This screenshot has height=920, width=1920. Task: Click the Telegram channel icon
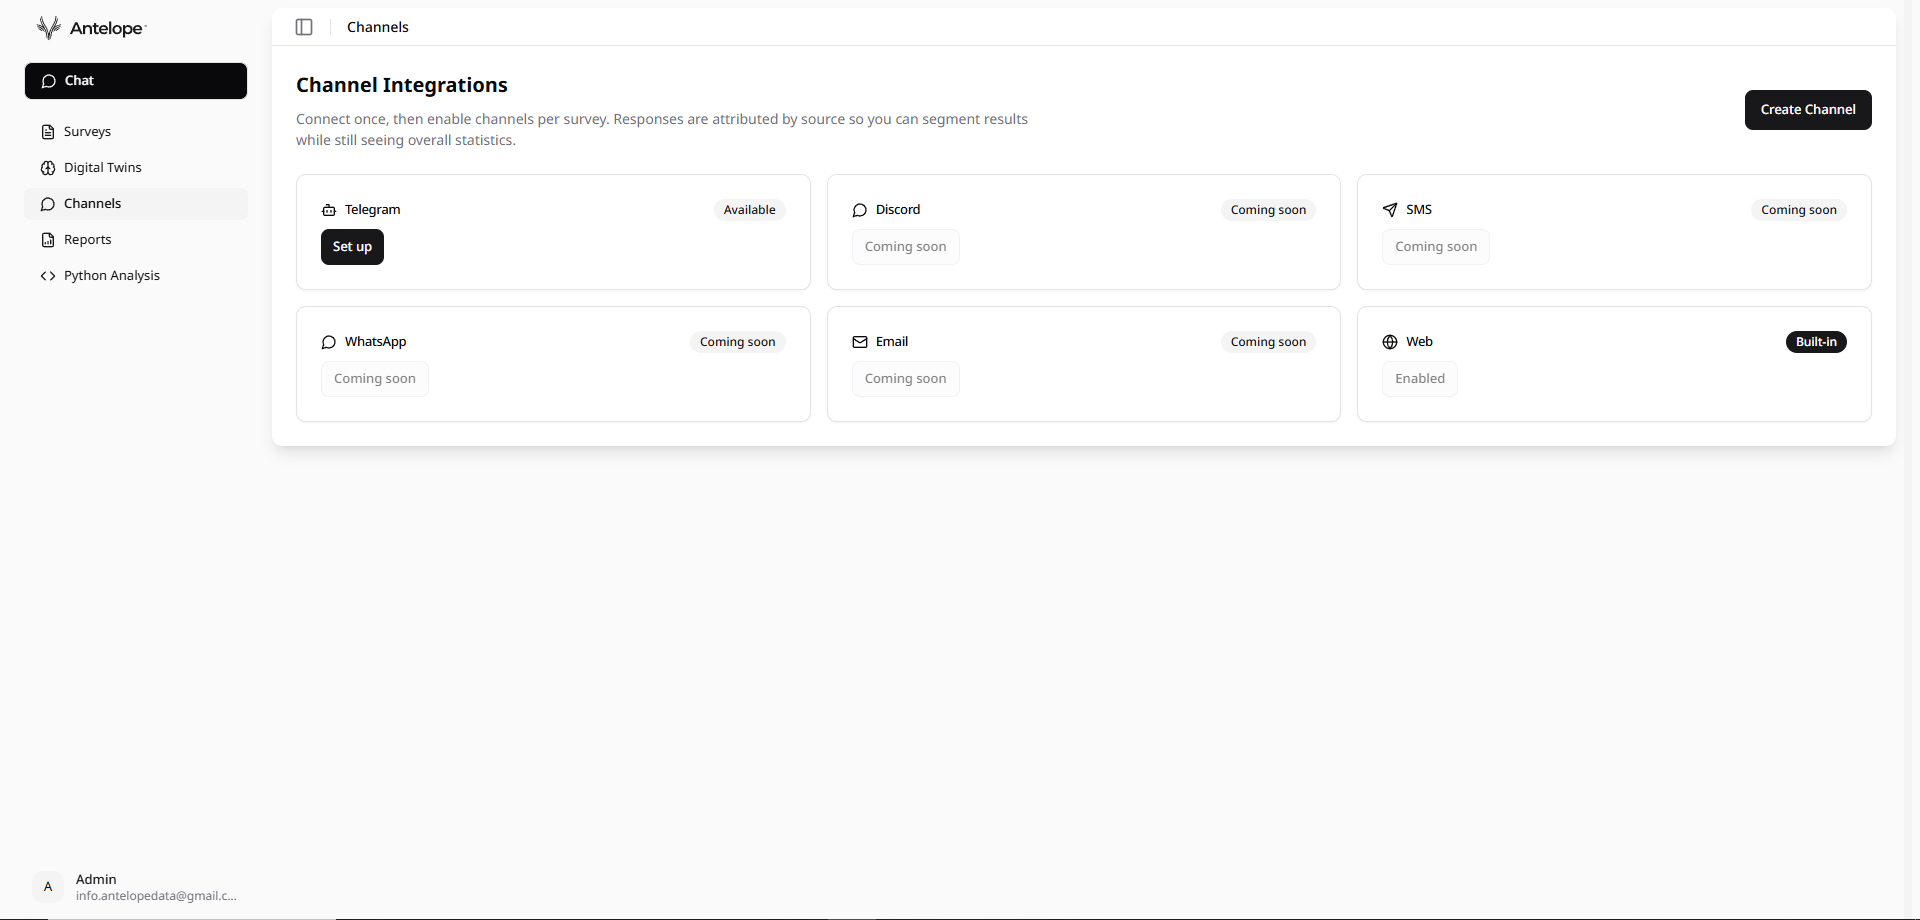(x=329, y=209)
